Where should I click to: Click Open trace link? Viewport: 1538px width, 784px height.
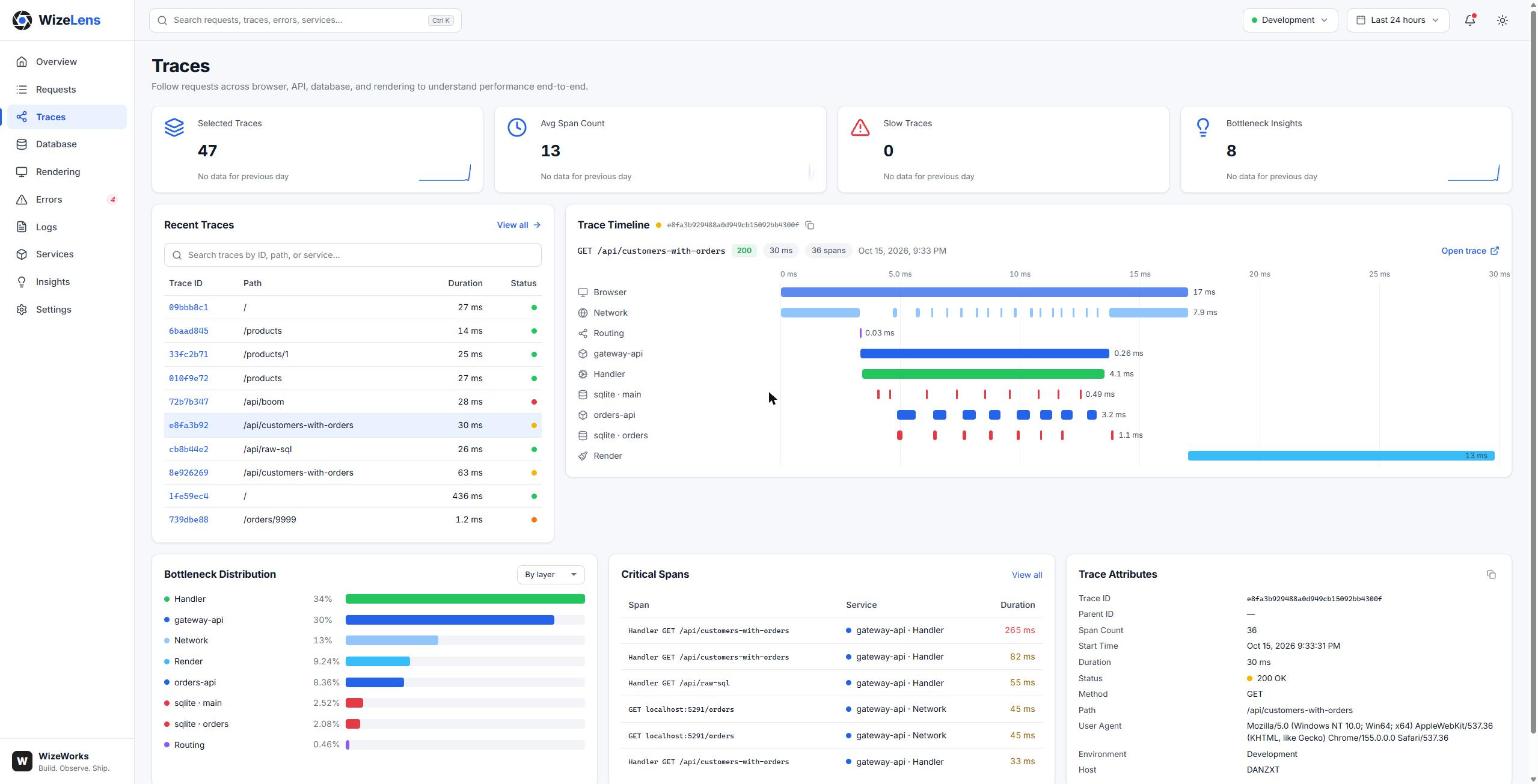click(x=1470, y=251)
